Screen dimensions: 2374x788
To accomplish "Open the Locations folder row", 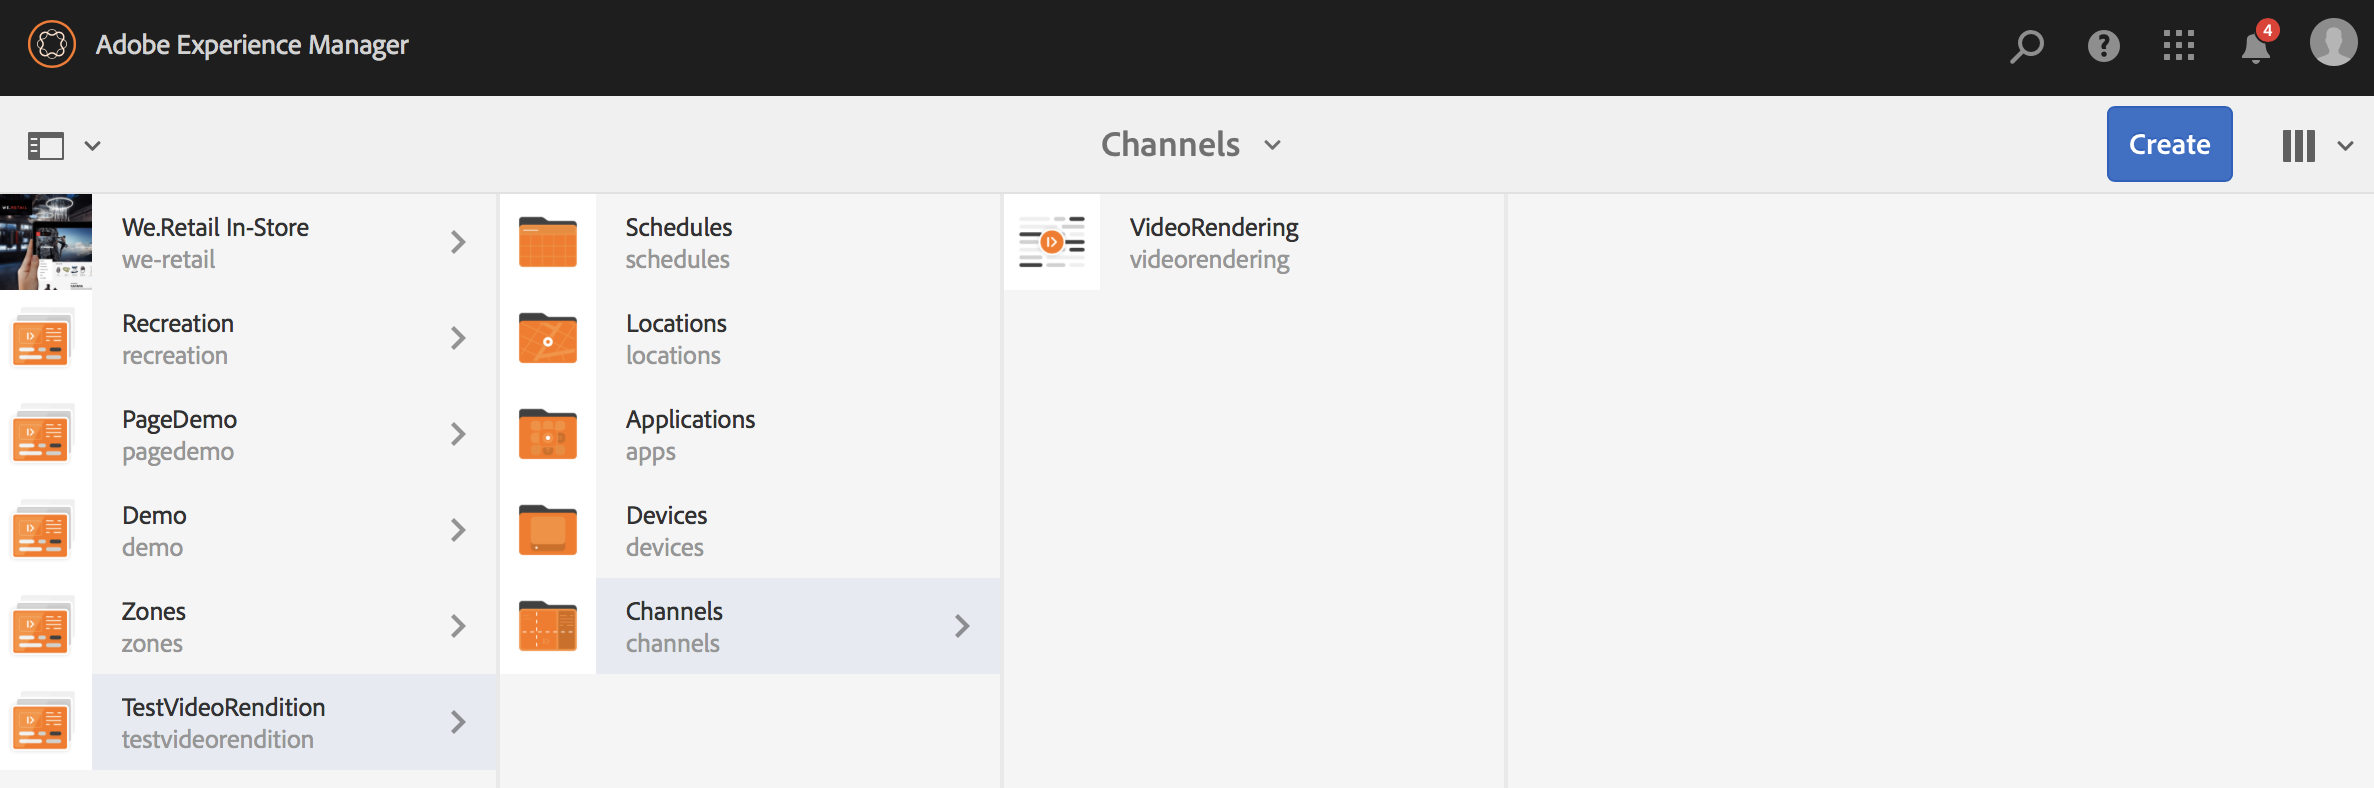I will pos(751,338).
